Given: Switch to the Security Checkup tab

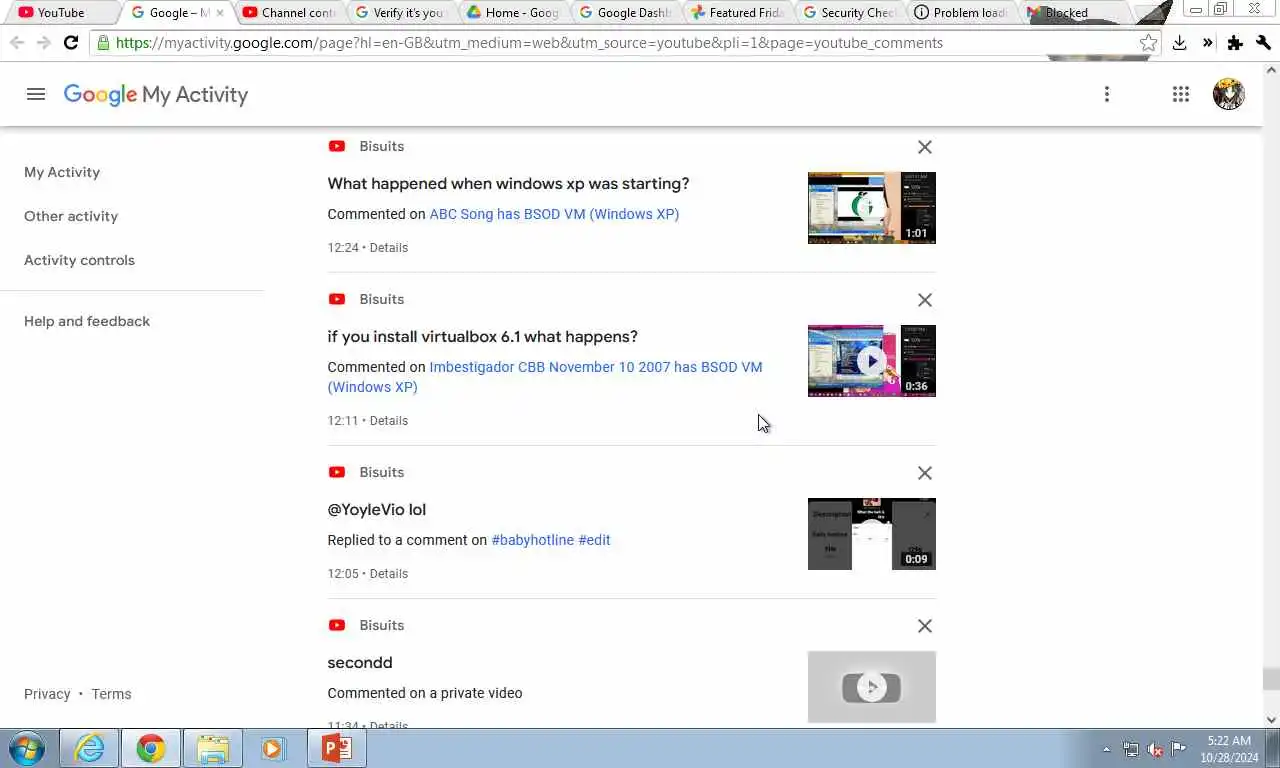Looking at the screenshot, I should (x=848, y=13).
